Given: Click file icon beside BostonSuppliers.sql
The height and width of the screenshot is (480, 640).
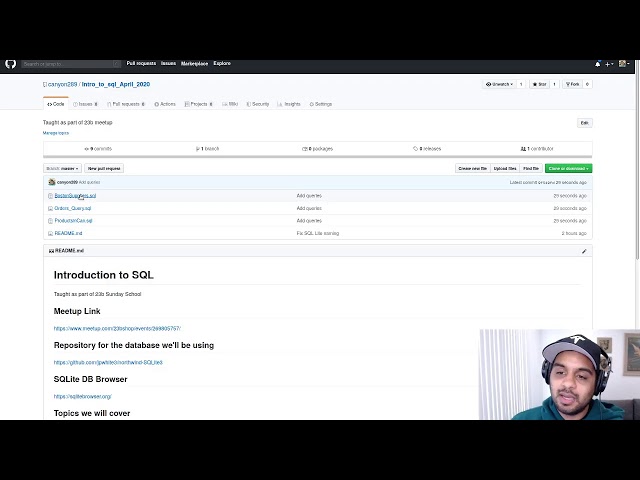Looking at the screenshot, I should 51,196.
